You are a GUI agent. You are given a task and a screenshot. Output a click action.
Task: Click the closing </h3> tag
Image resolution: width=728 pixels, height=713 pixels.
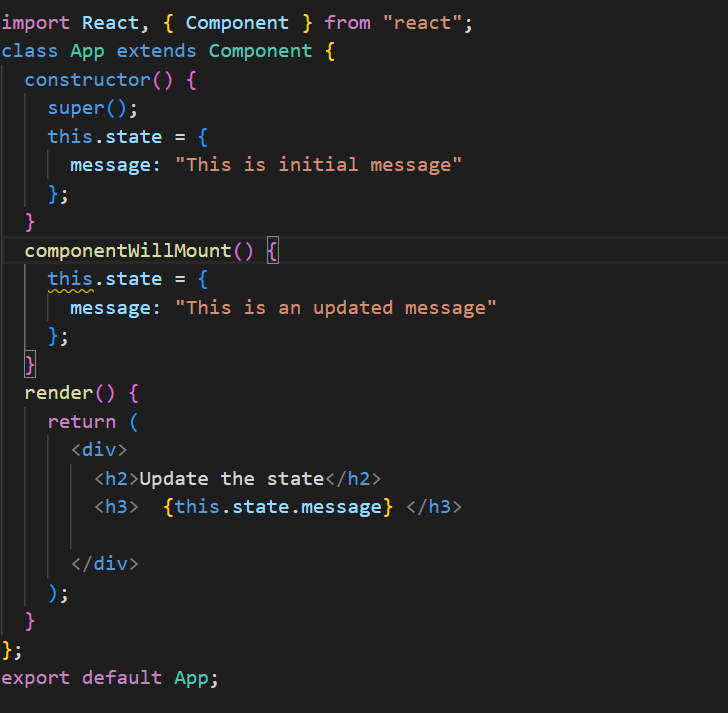click(x=434, y=507)
